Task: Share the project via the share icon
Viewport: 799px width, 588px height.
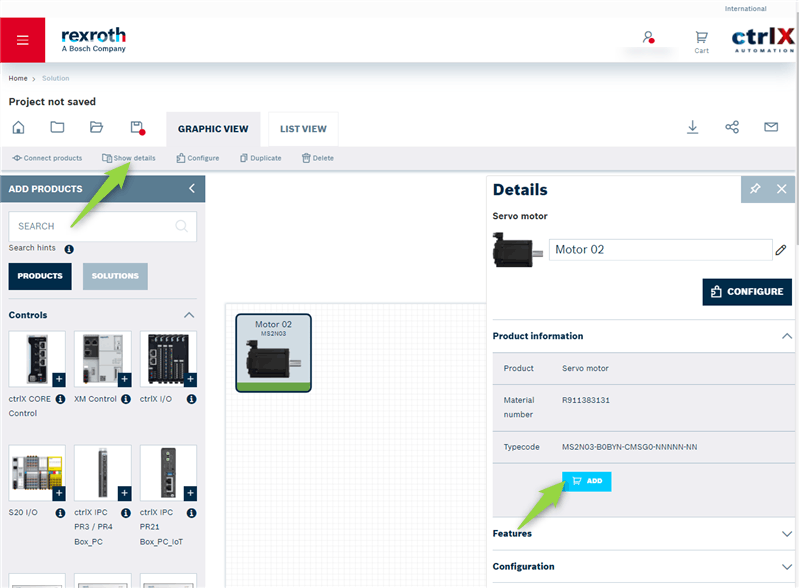Action: pos(732,127)
